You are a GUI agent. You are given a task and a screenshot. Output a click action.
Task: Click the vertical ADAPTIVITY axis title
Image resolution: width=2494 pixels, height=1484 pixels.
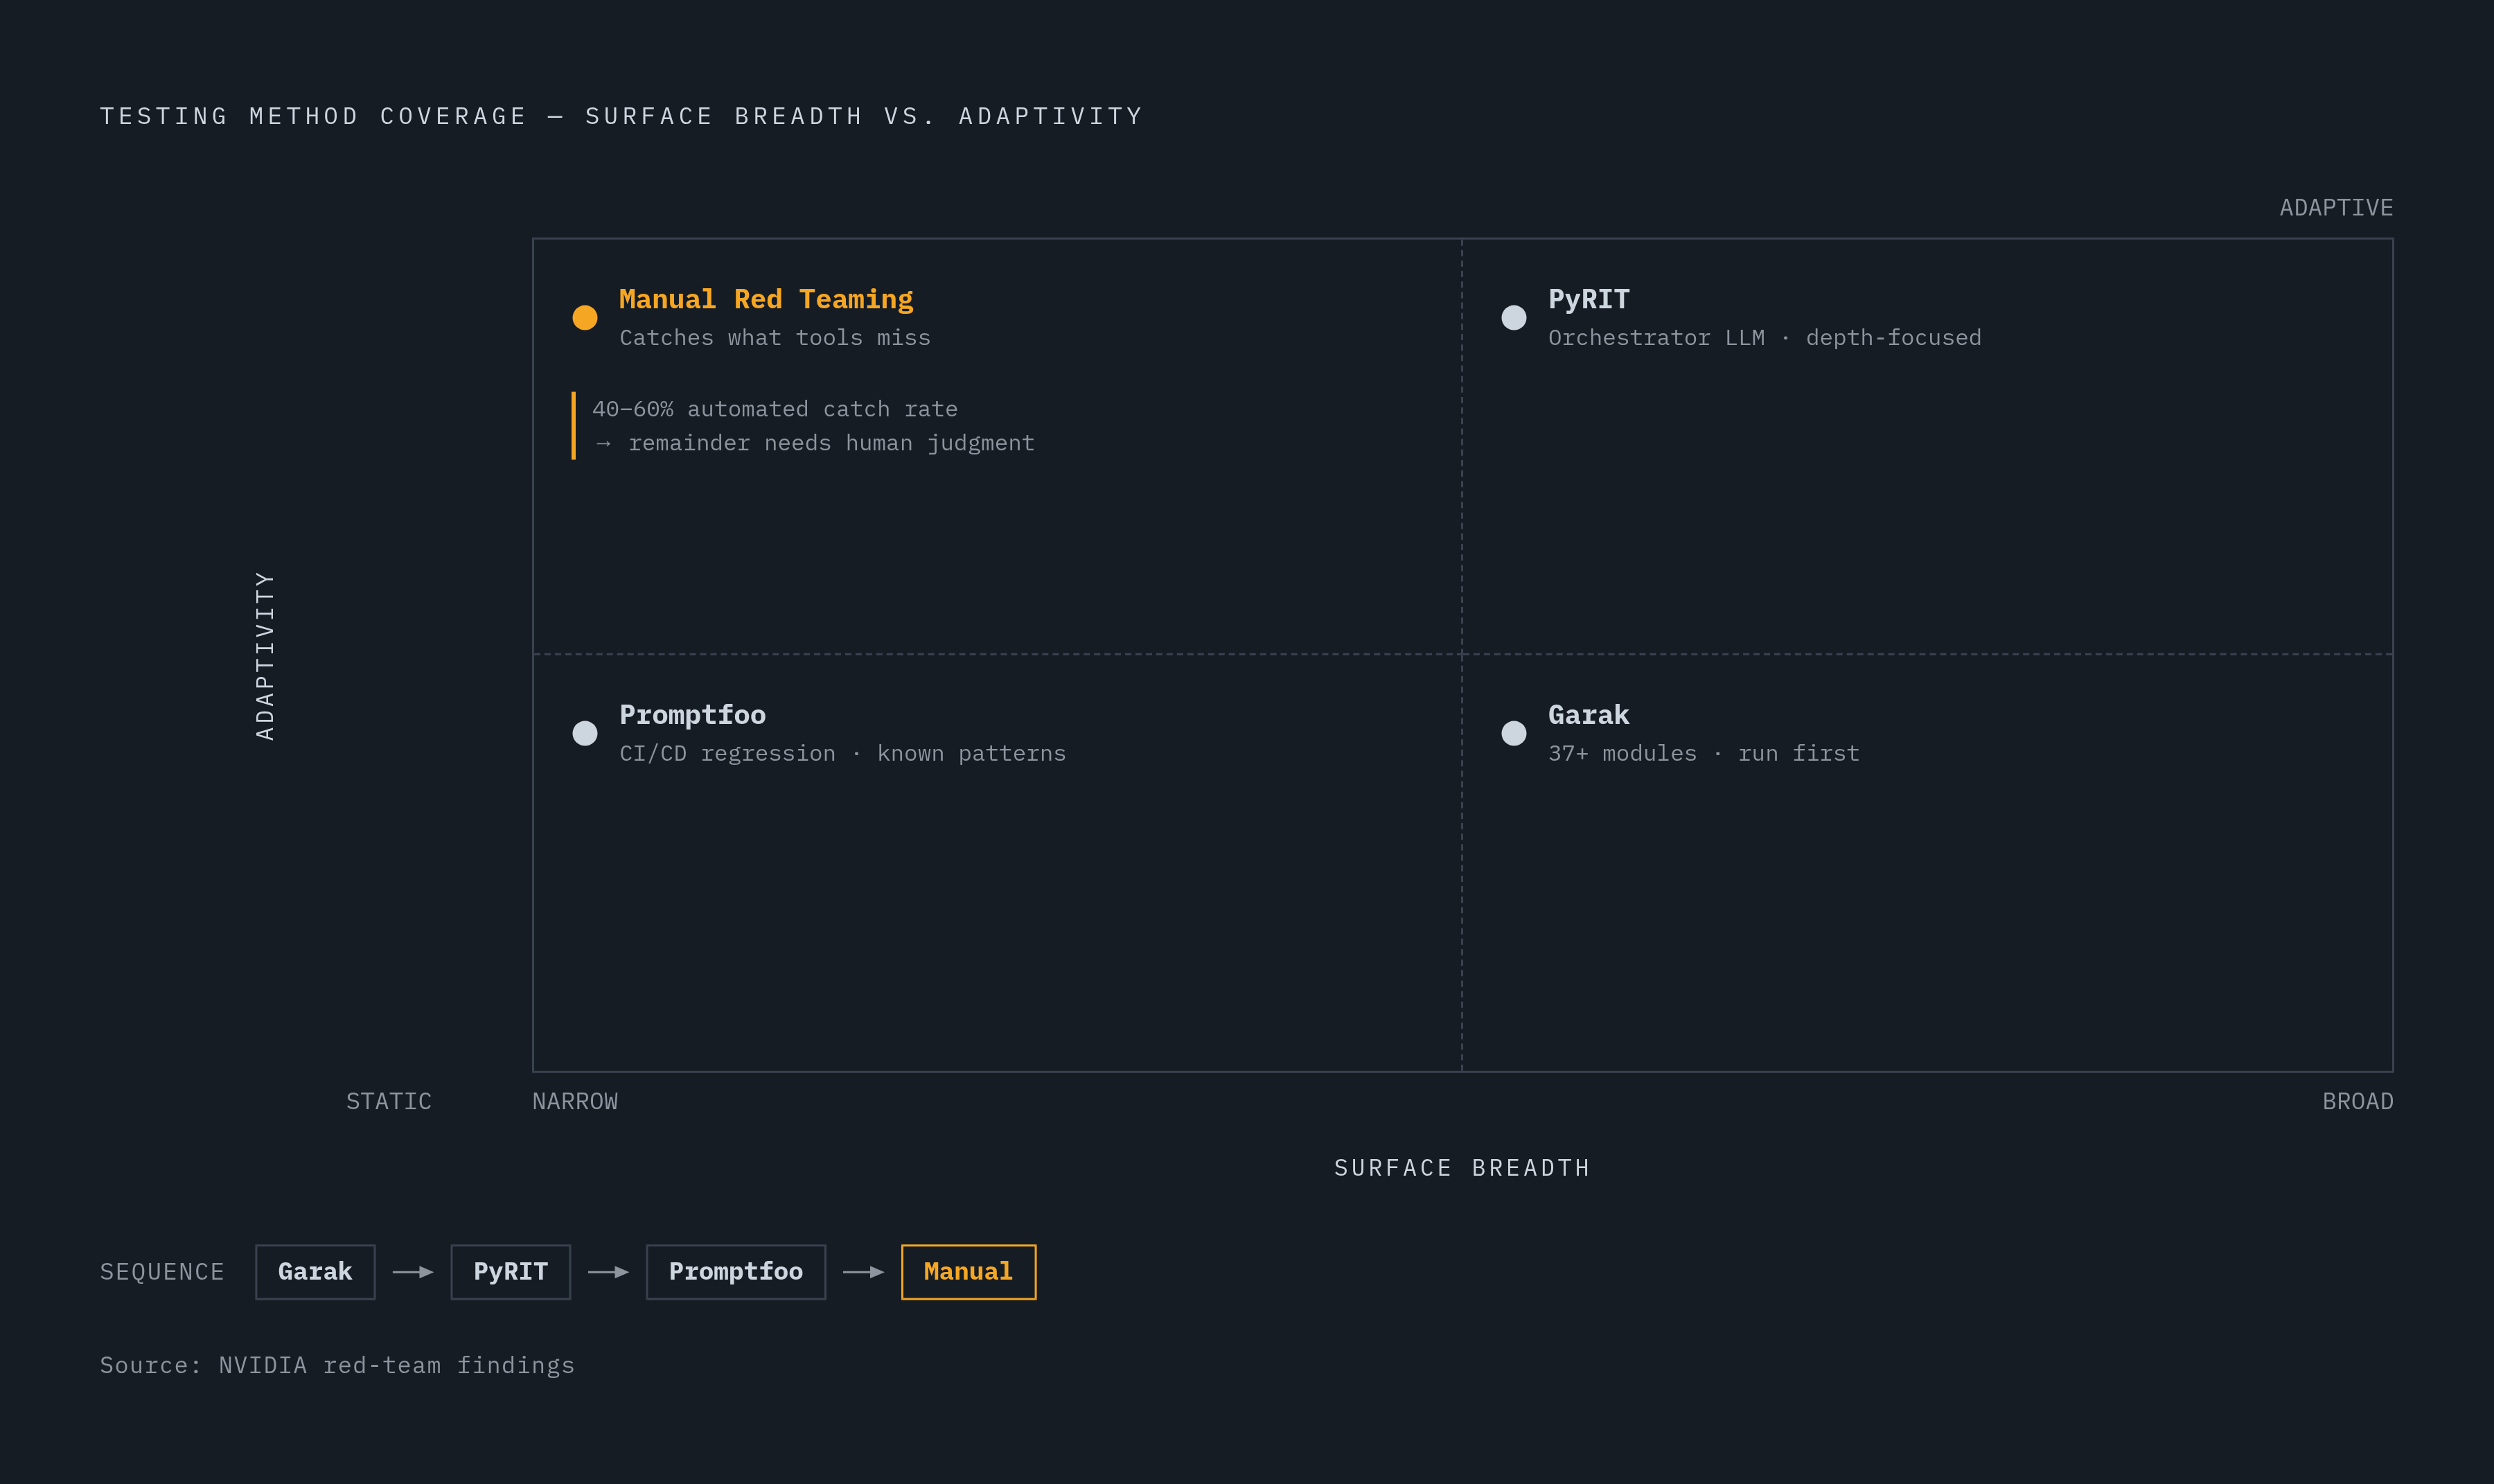(x=265, y=656)
